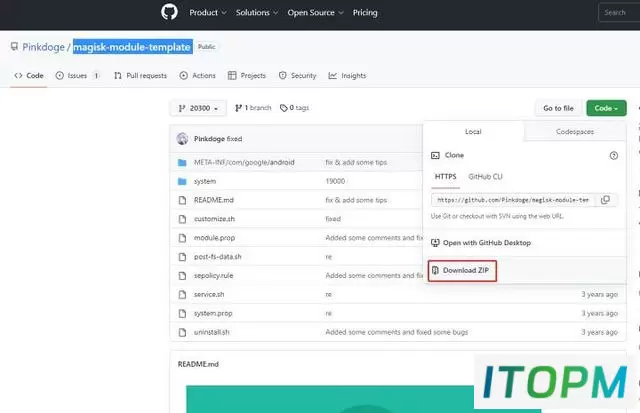Open the Pinkdoge commit author link
The image size is (640, 413).
click(x=209, y=139)
